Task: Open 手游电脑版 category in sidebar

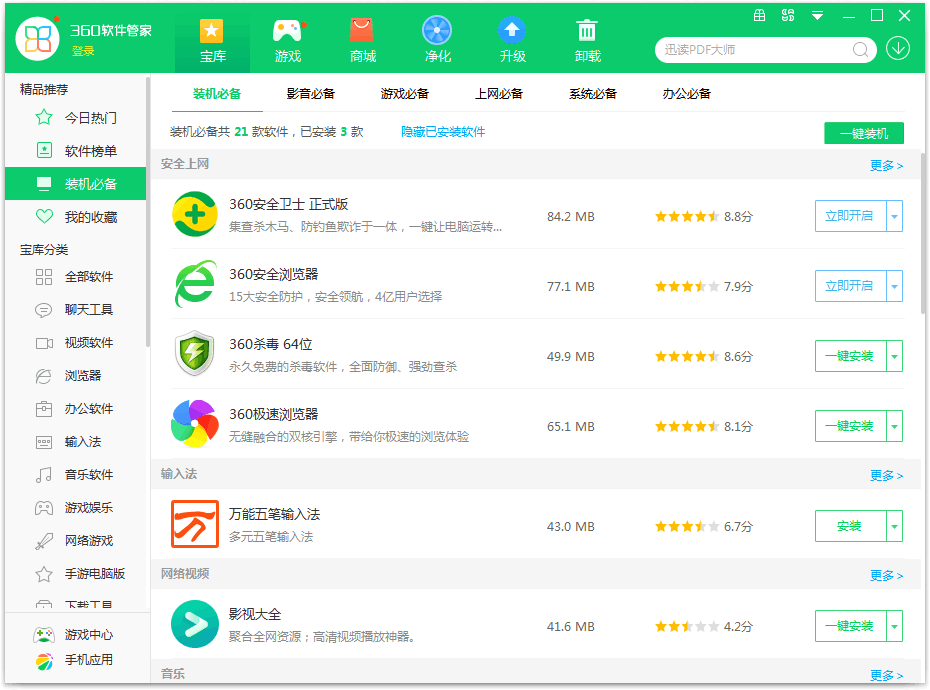Action: (75, 574)
